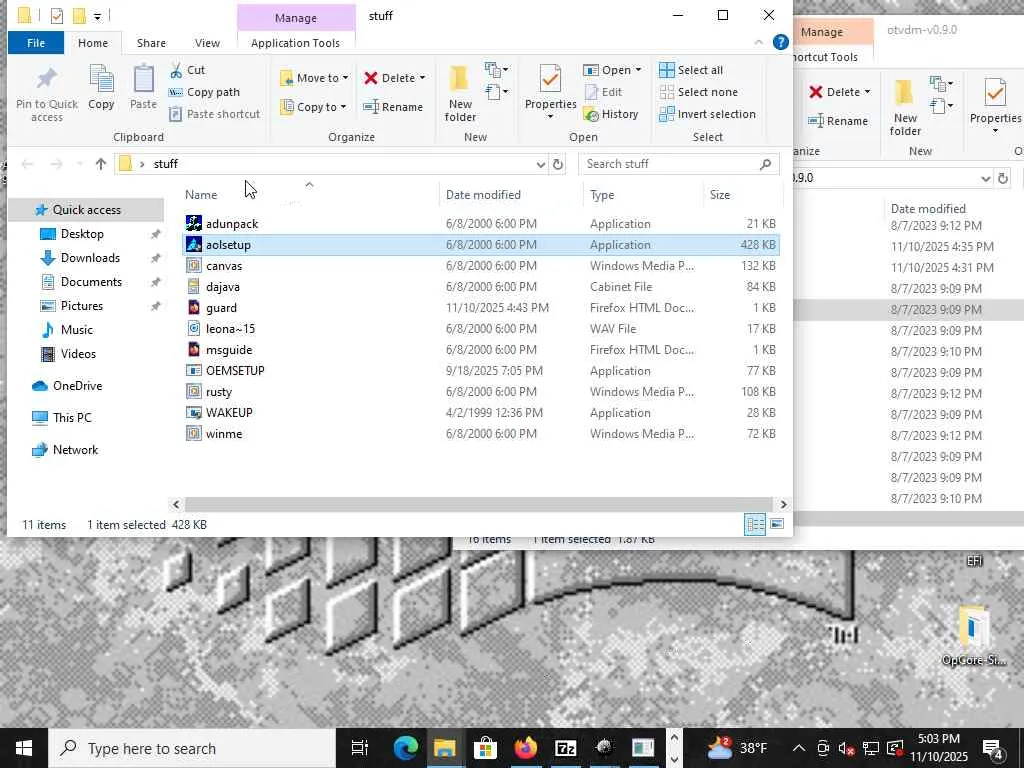Viewport: 1024px width, 768px height.
Task: Launch 7-Zip from the taskbar
Action: (x=566, y=748)
